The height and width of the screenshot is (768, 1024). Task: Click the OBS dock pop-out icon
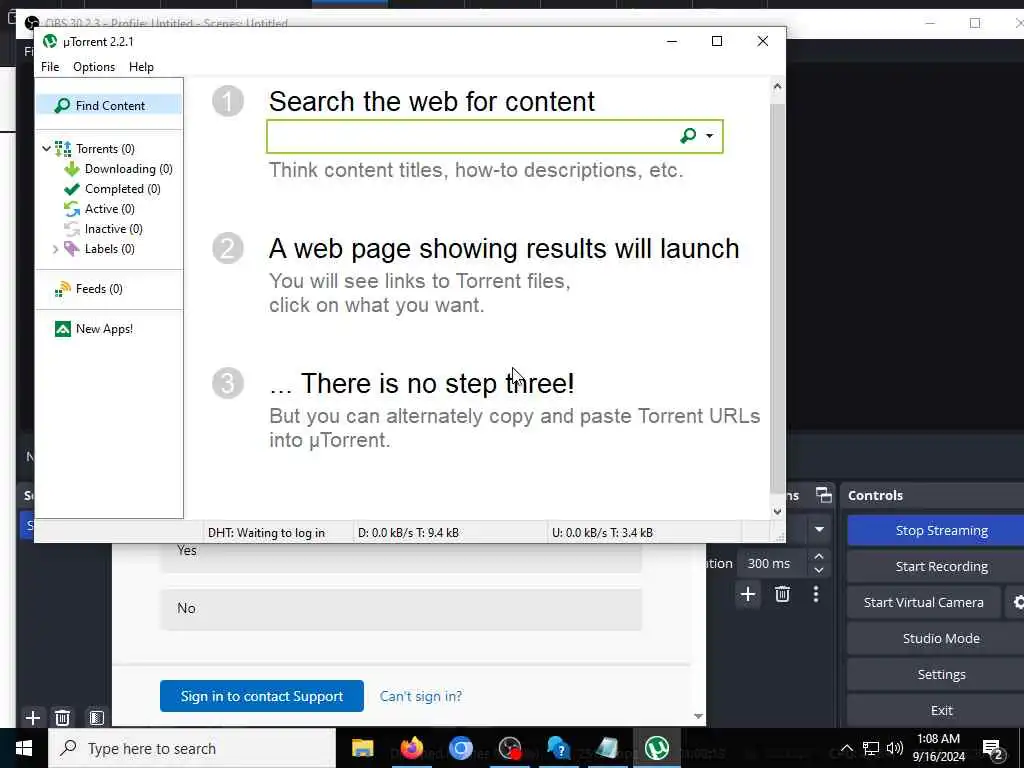(824, 495)
